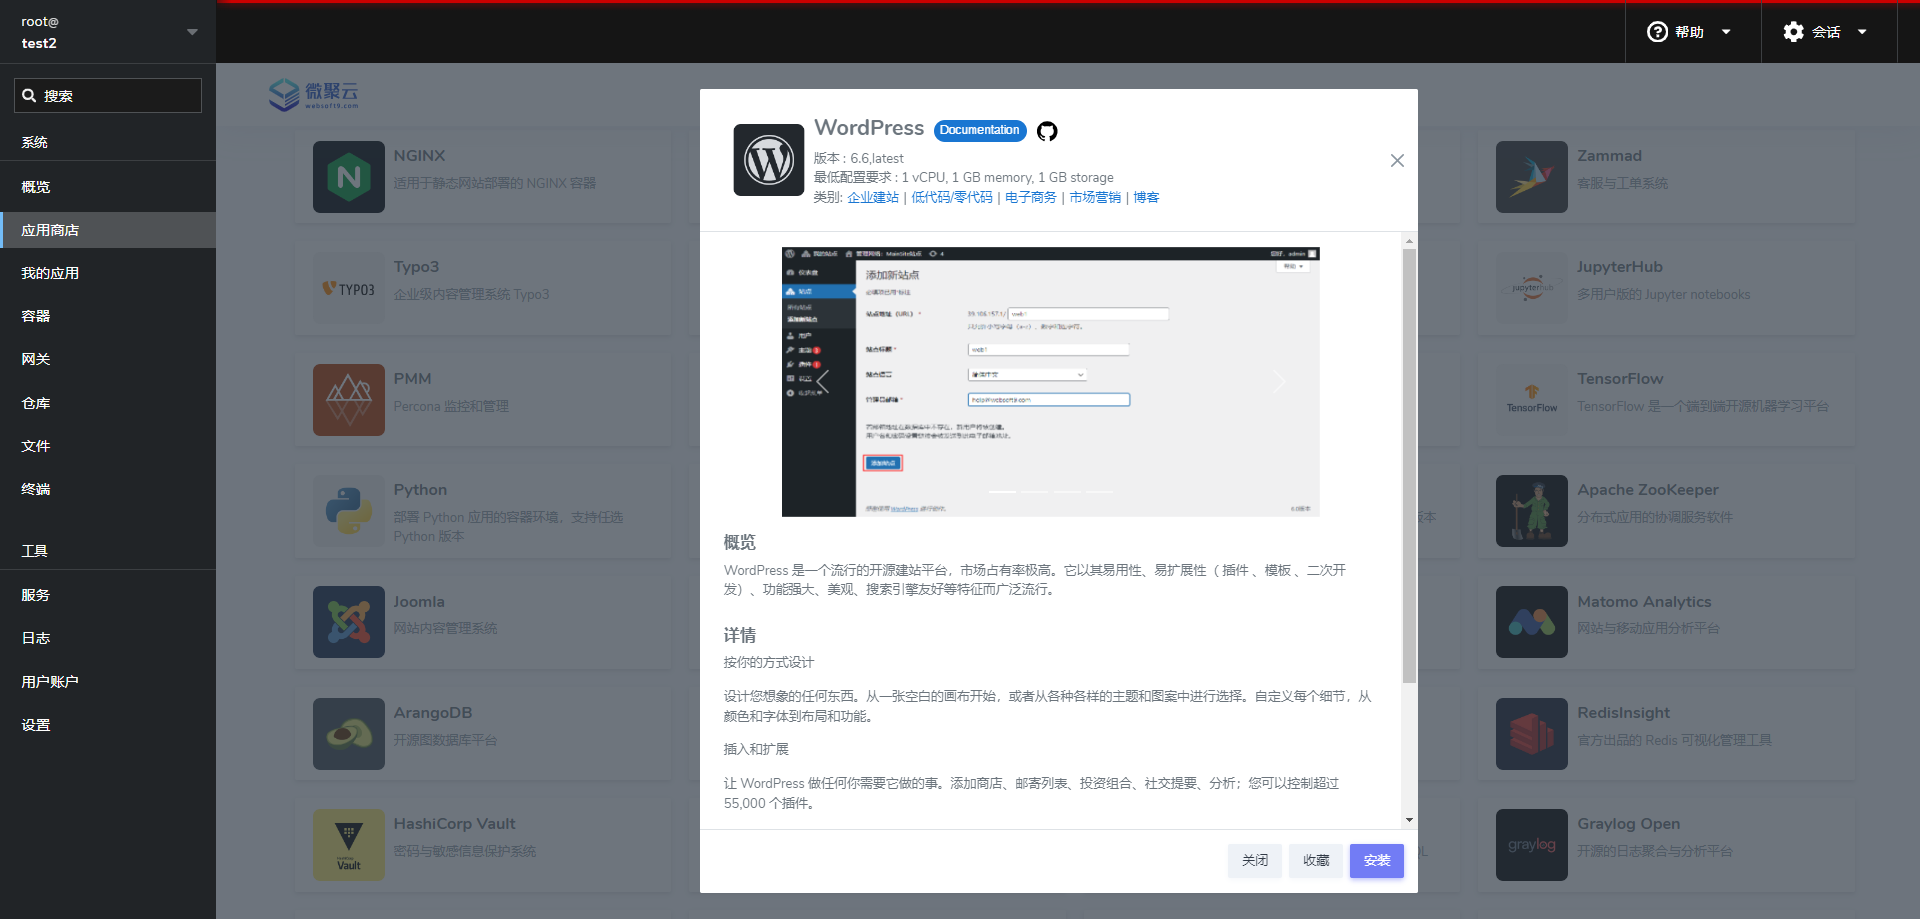Click the help question mark icon
This screenshot has height=919, width=1920.
tap(1657, 32)
